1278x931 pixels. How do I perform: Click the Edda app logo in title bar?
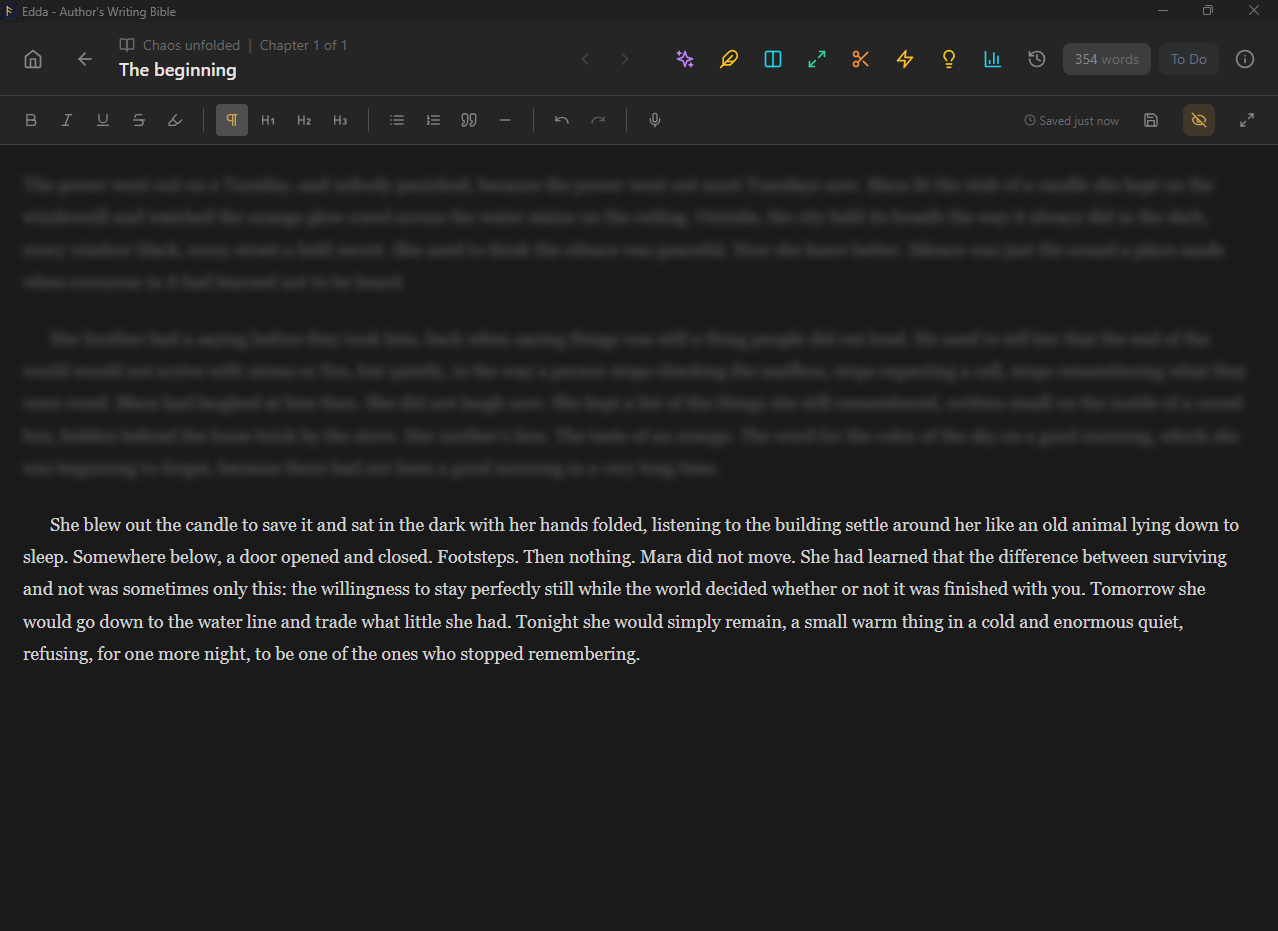(10, 11)
